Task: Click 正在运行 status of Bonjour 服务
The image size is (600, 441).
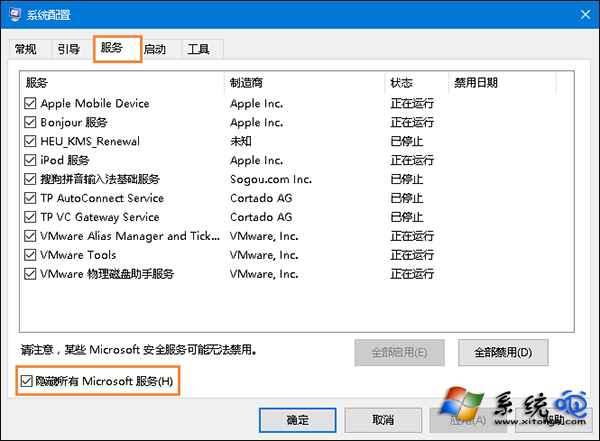Action: pos(412,122)
